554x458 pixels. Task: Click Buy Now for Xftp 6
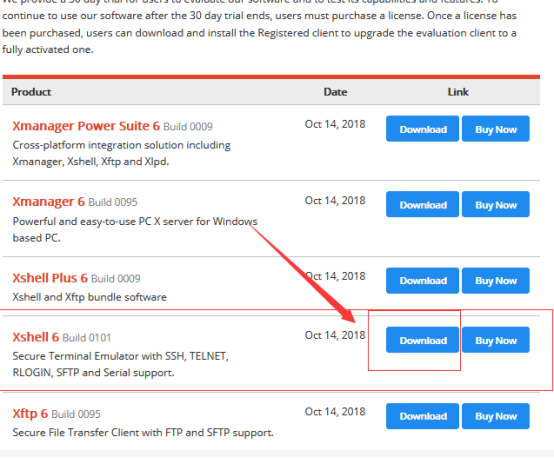point(496,416)
